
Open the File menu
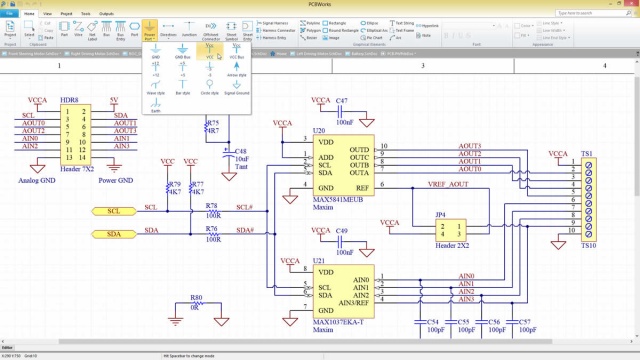(9, 13)
